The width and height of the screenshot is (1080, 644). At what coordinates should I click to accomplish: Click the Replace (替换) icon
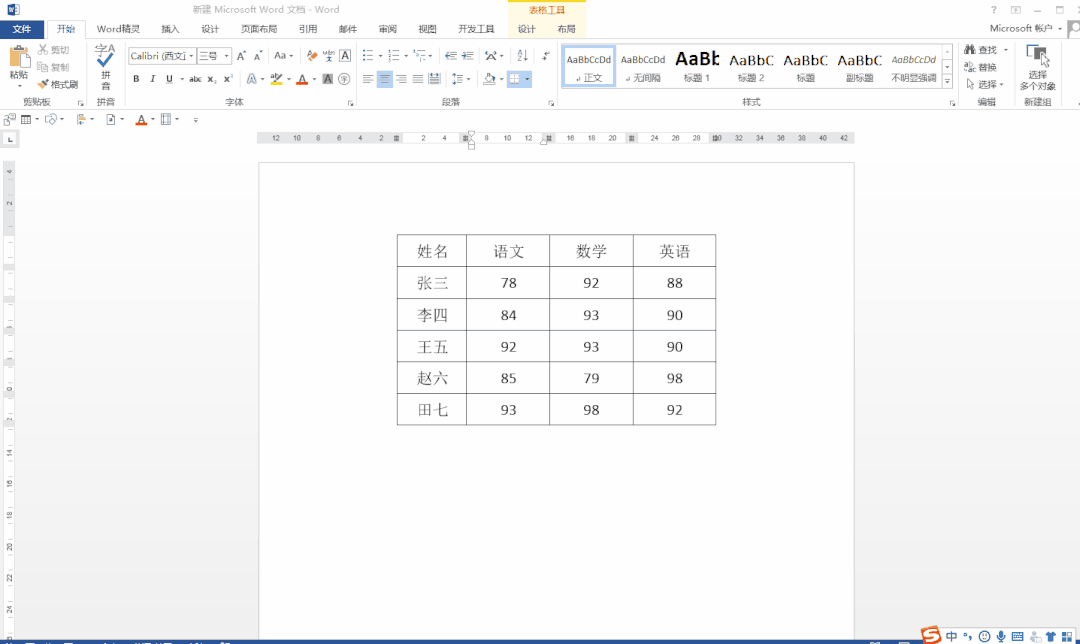(x=970, y=67)
